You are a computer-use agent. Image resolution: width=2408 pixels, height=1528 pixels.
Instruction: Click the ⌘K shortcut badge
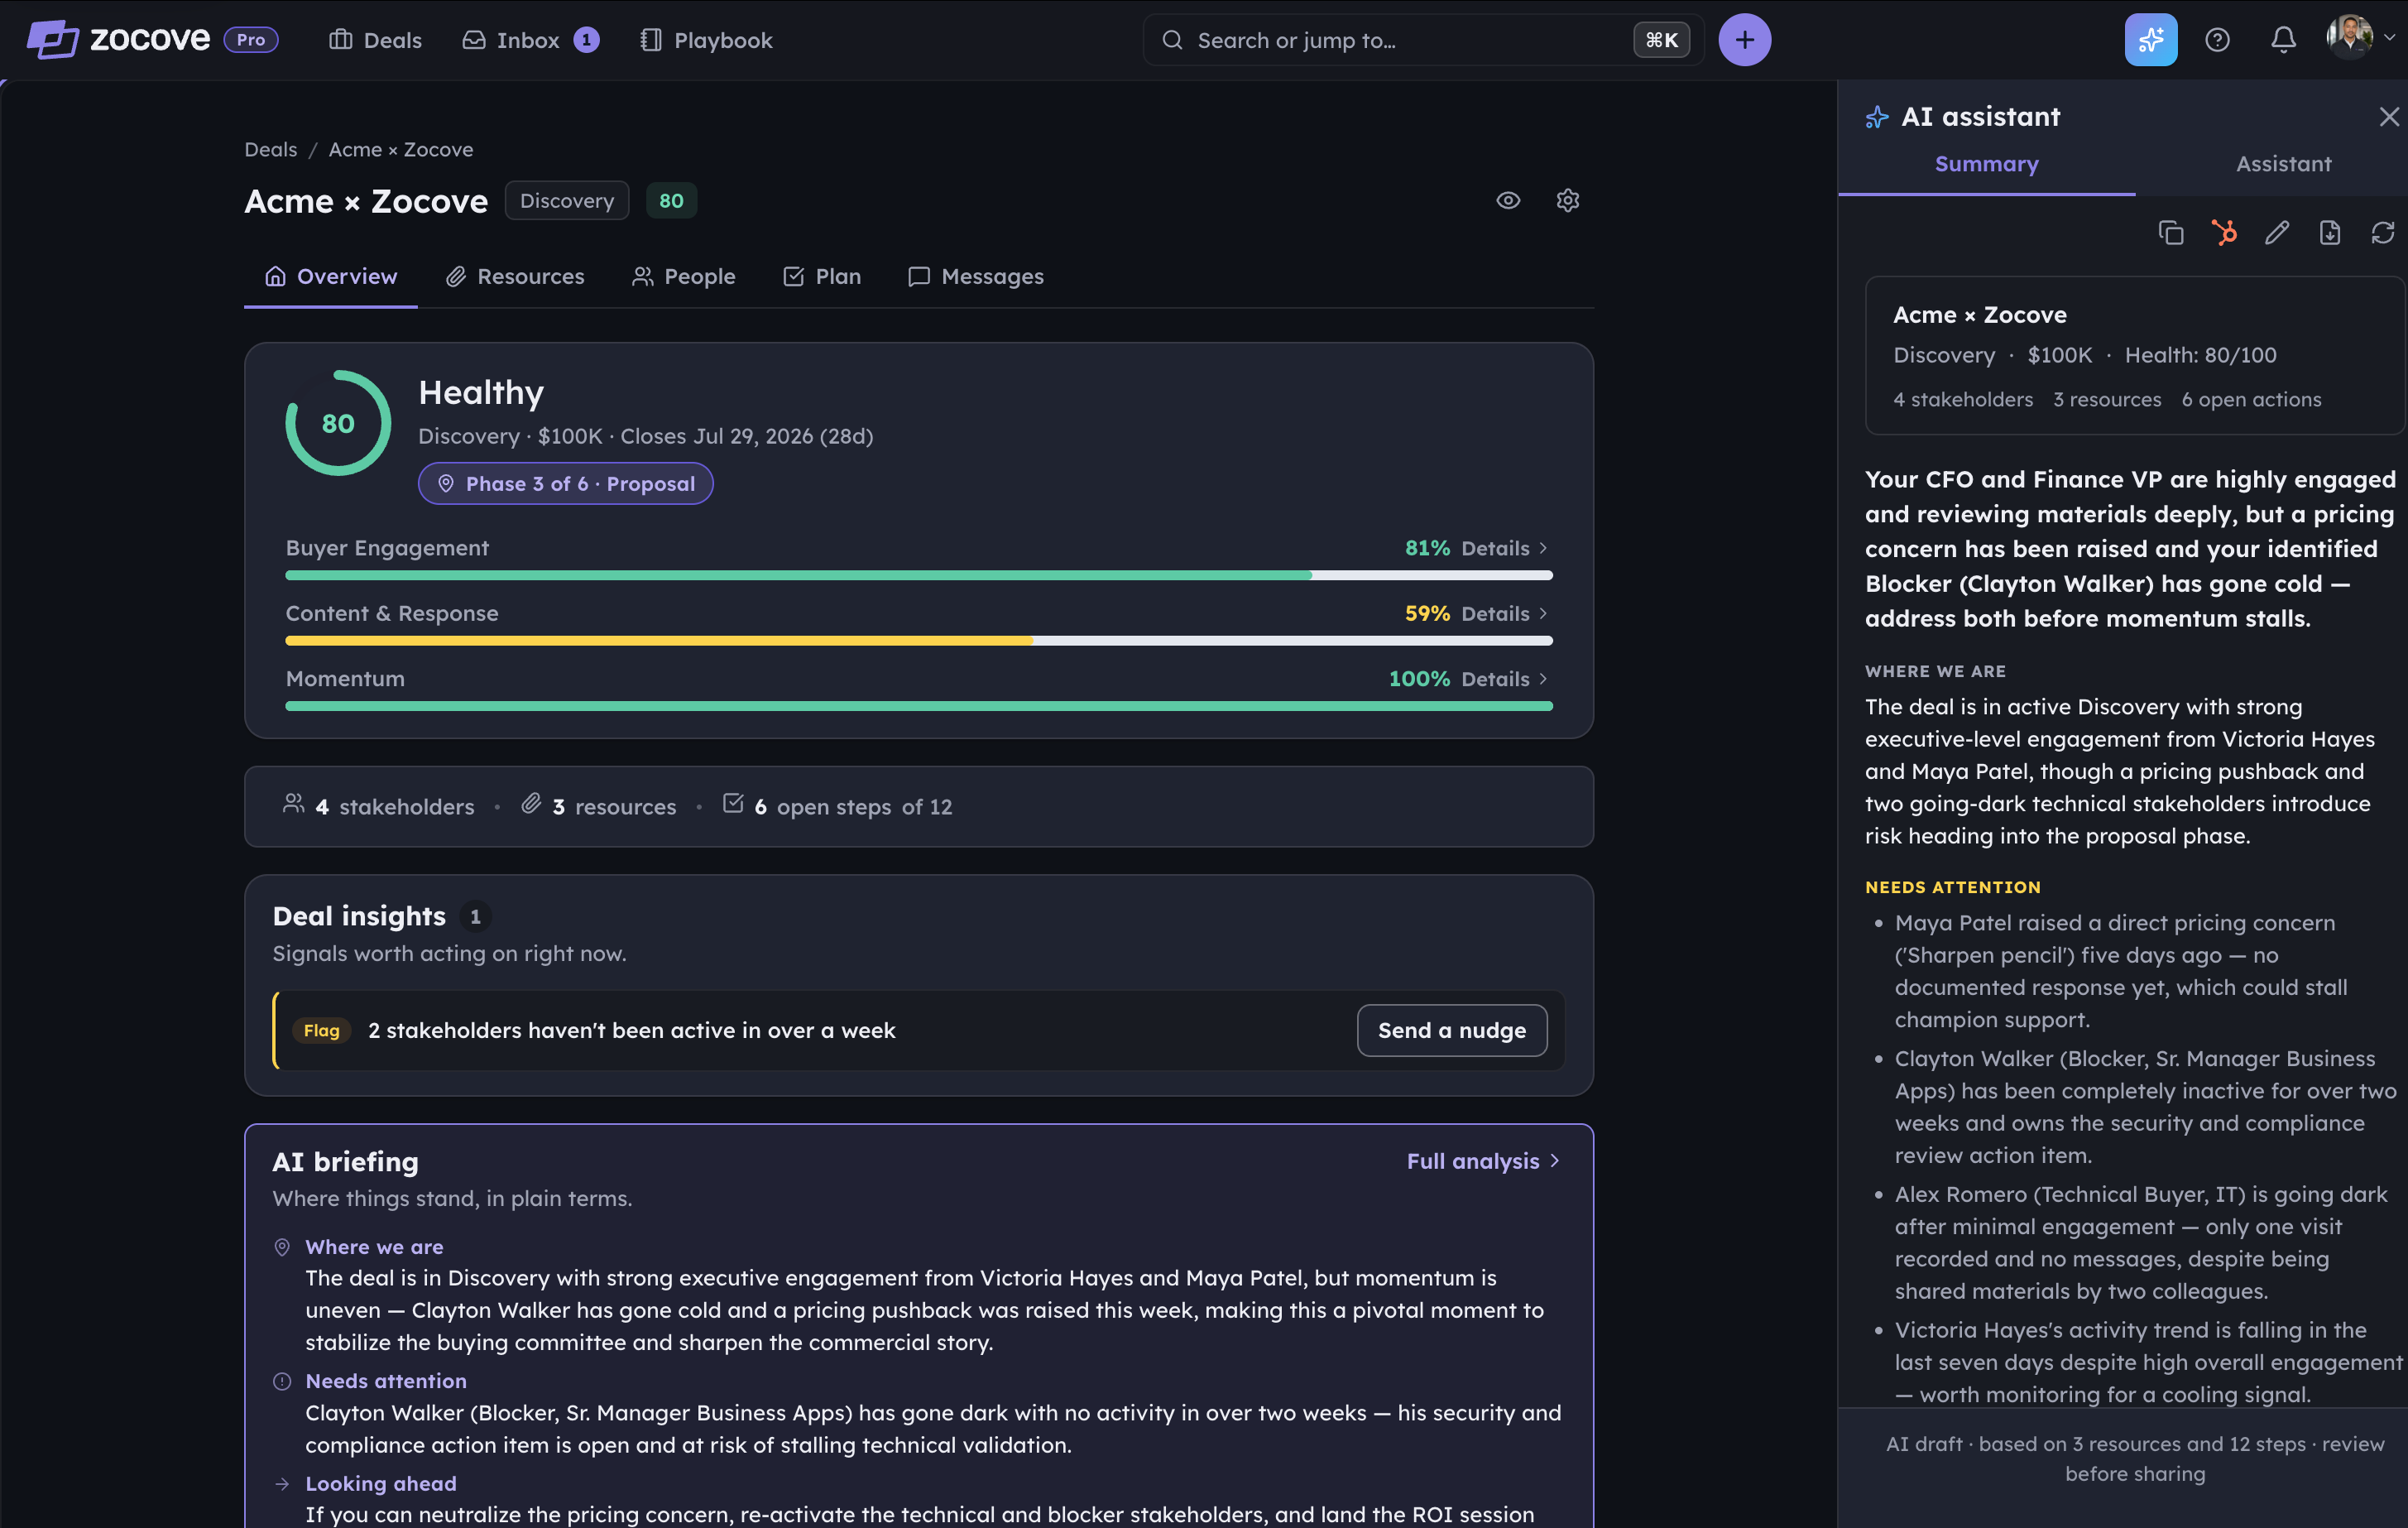click(x=1661, y=40)
